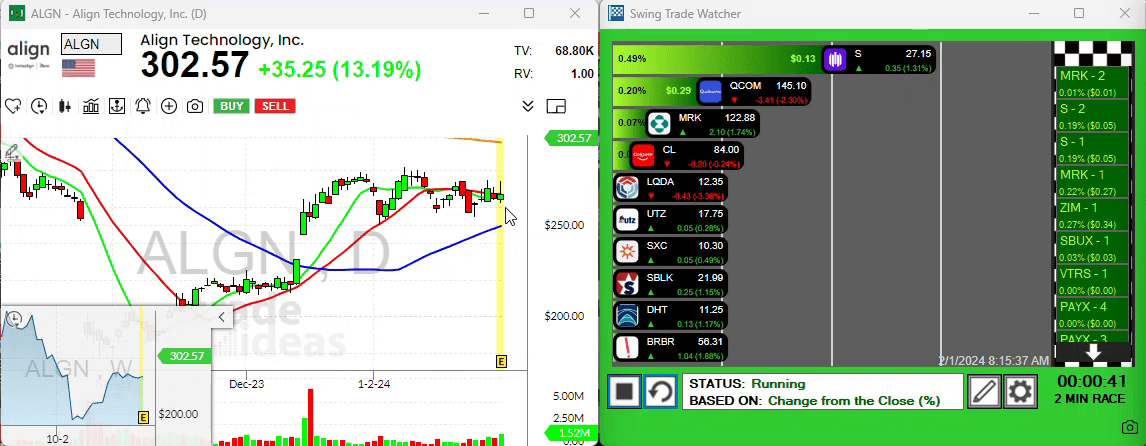Open Swing Trade Watcher settings gear

click(x=1020, y=391)
